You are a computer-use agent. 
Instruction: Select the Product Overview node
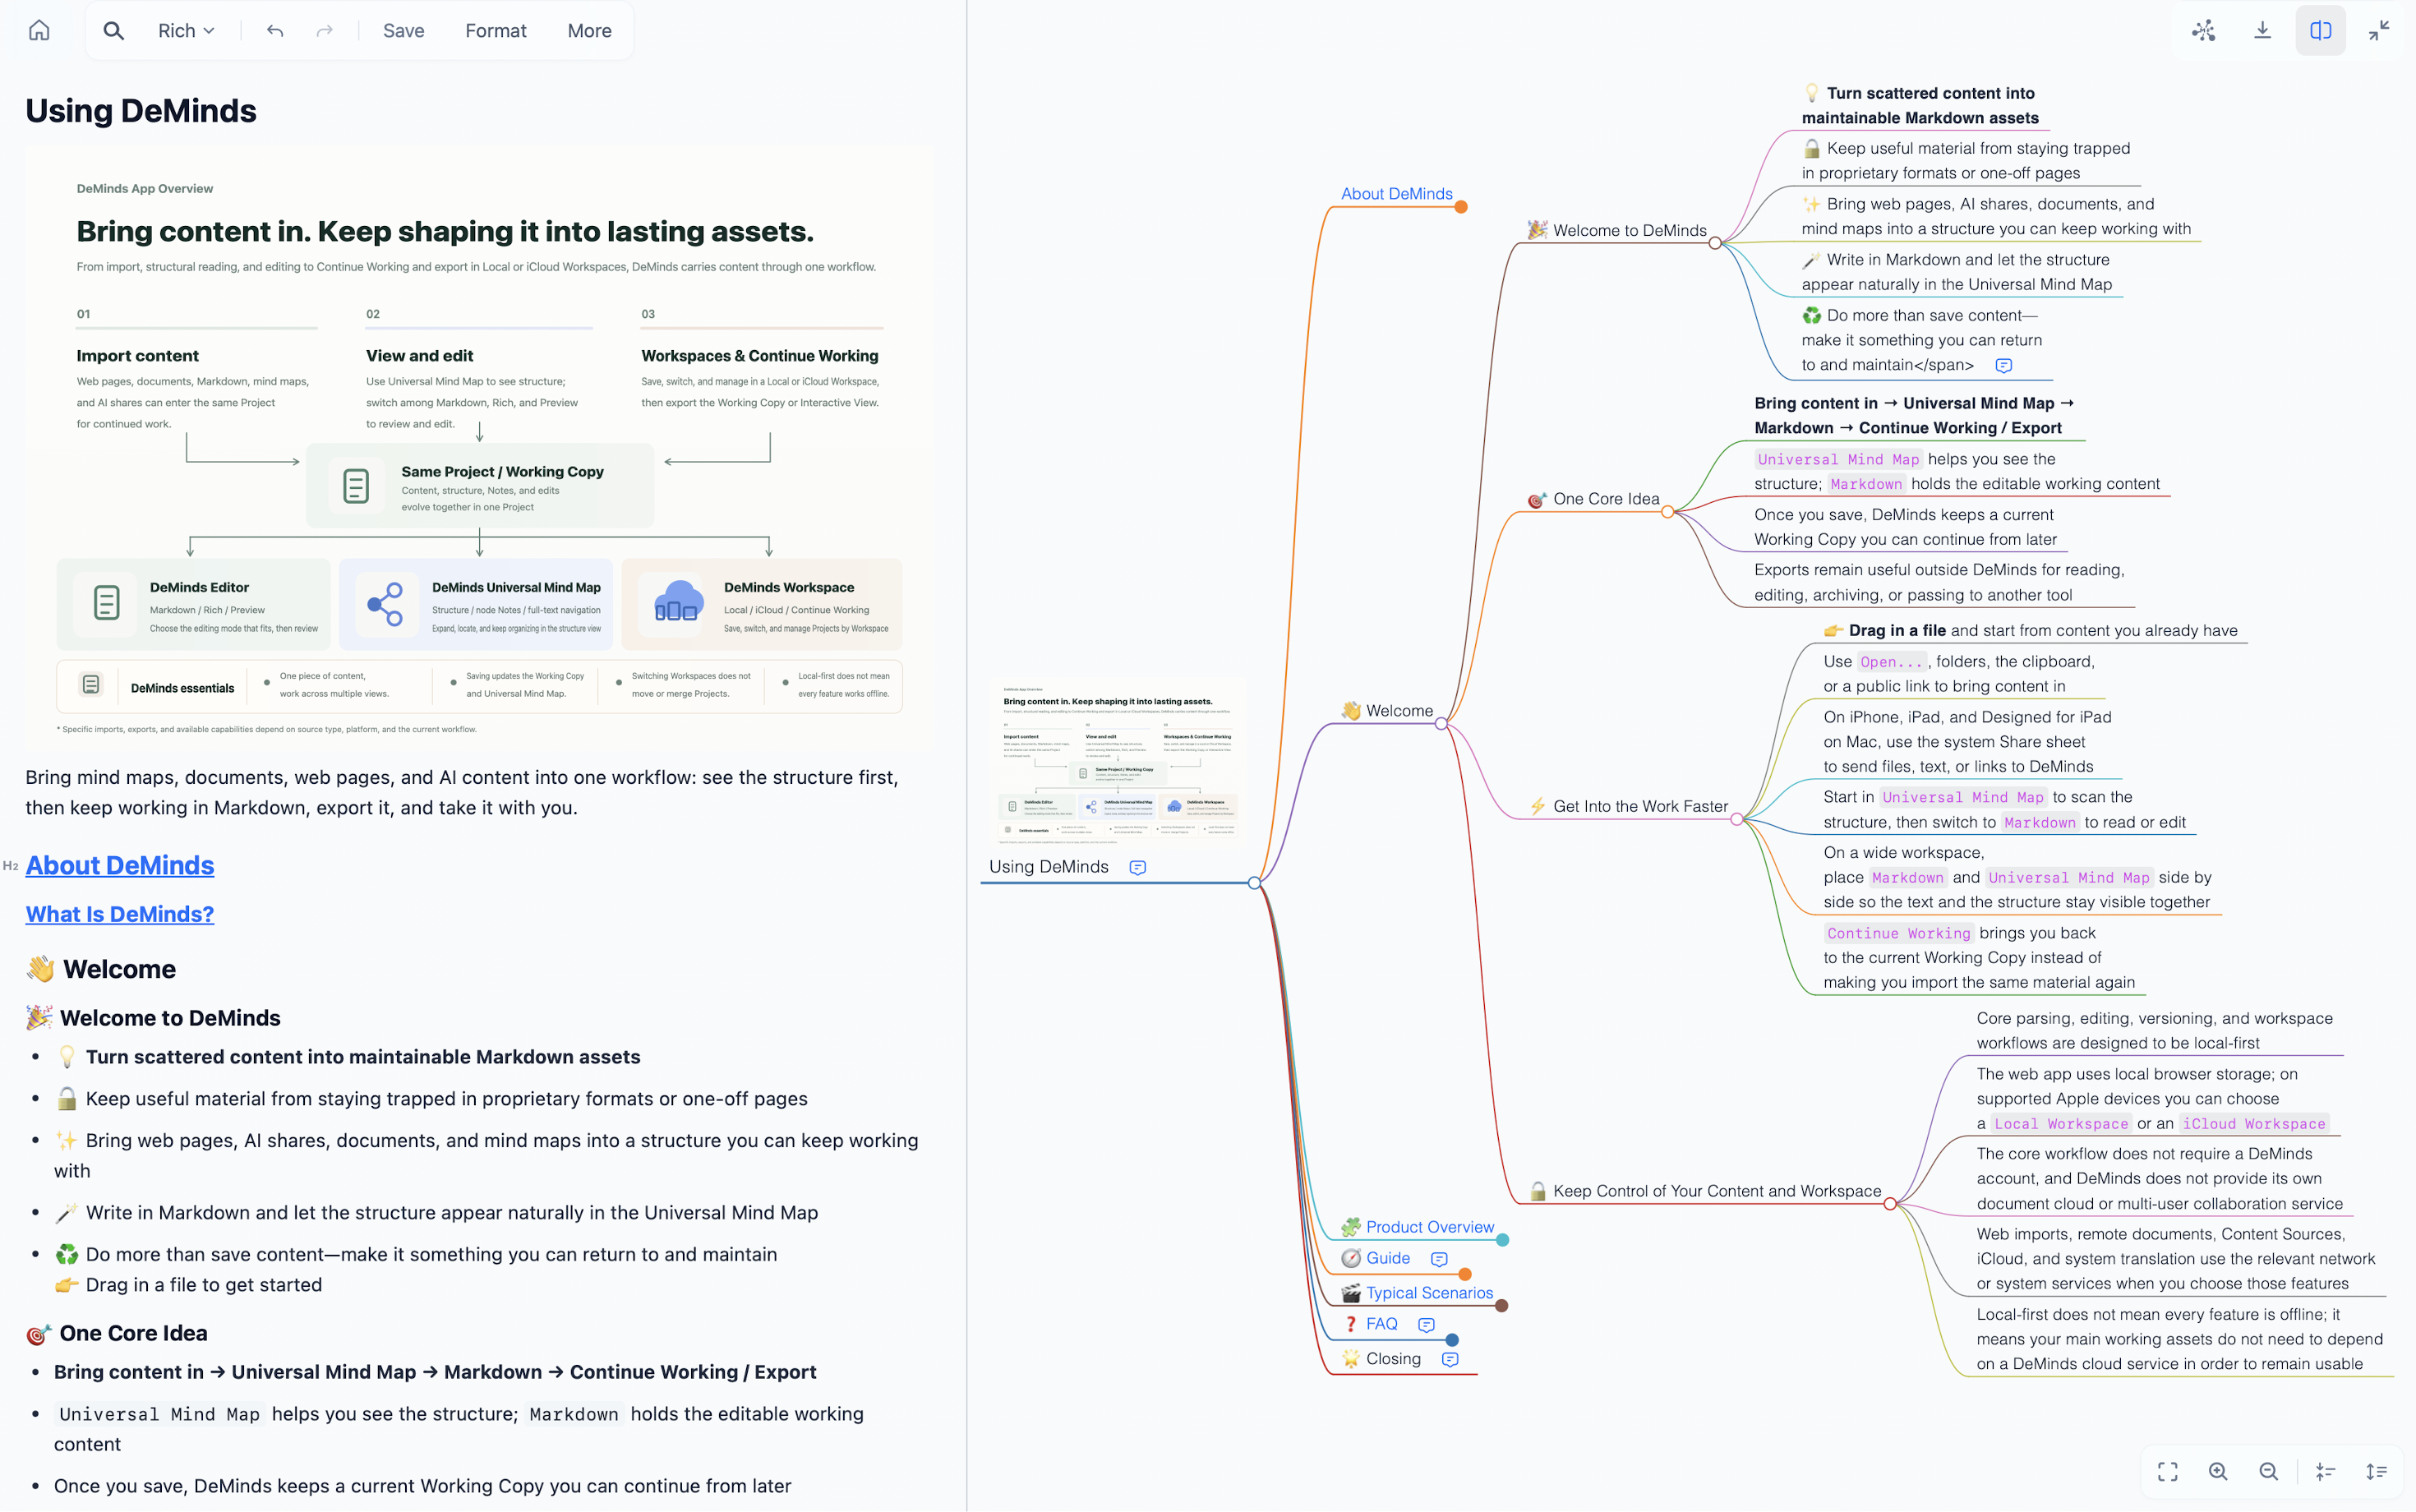click(1417, 1227)
